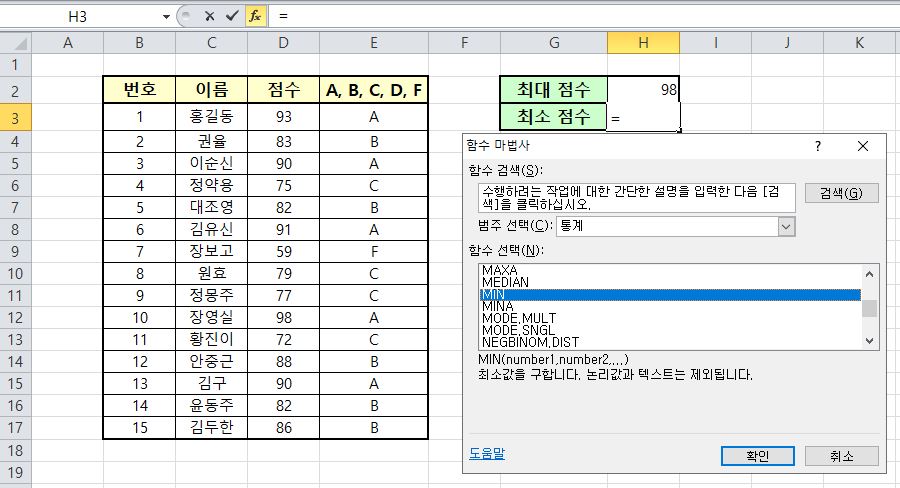Click the fx Insert Function icon
The image size is (900, 488).
(255, 16)
